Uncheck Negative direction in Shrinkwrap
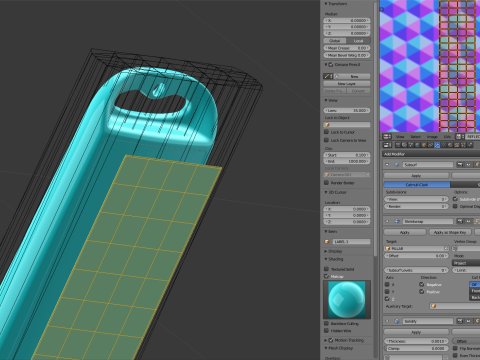Image resolution: width=480 pixels, height=360 pixels. click(x=422, y=284)
